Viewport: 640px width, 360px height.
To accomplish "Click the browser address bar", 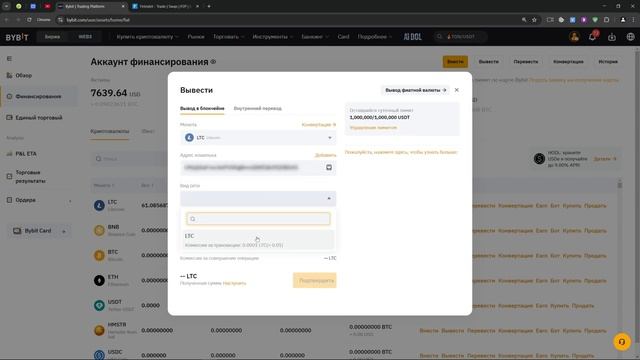I will (x=286, y=20).
